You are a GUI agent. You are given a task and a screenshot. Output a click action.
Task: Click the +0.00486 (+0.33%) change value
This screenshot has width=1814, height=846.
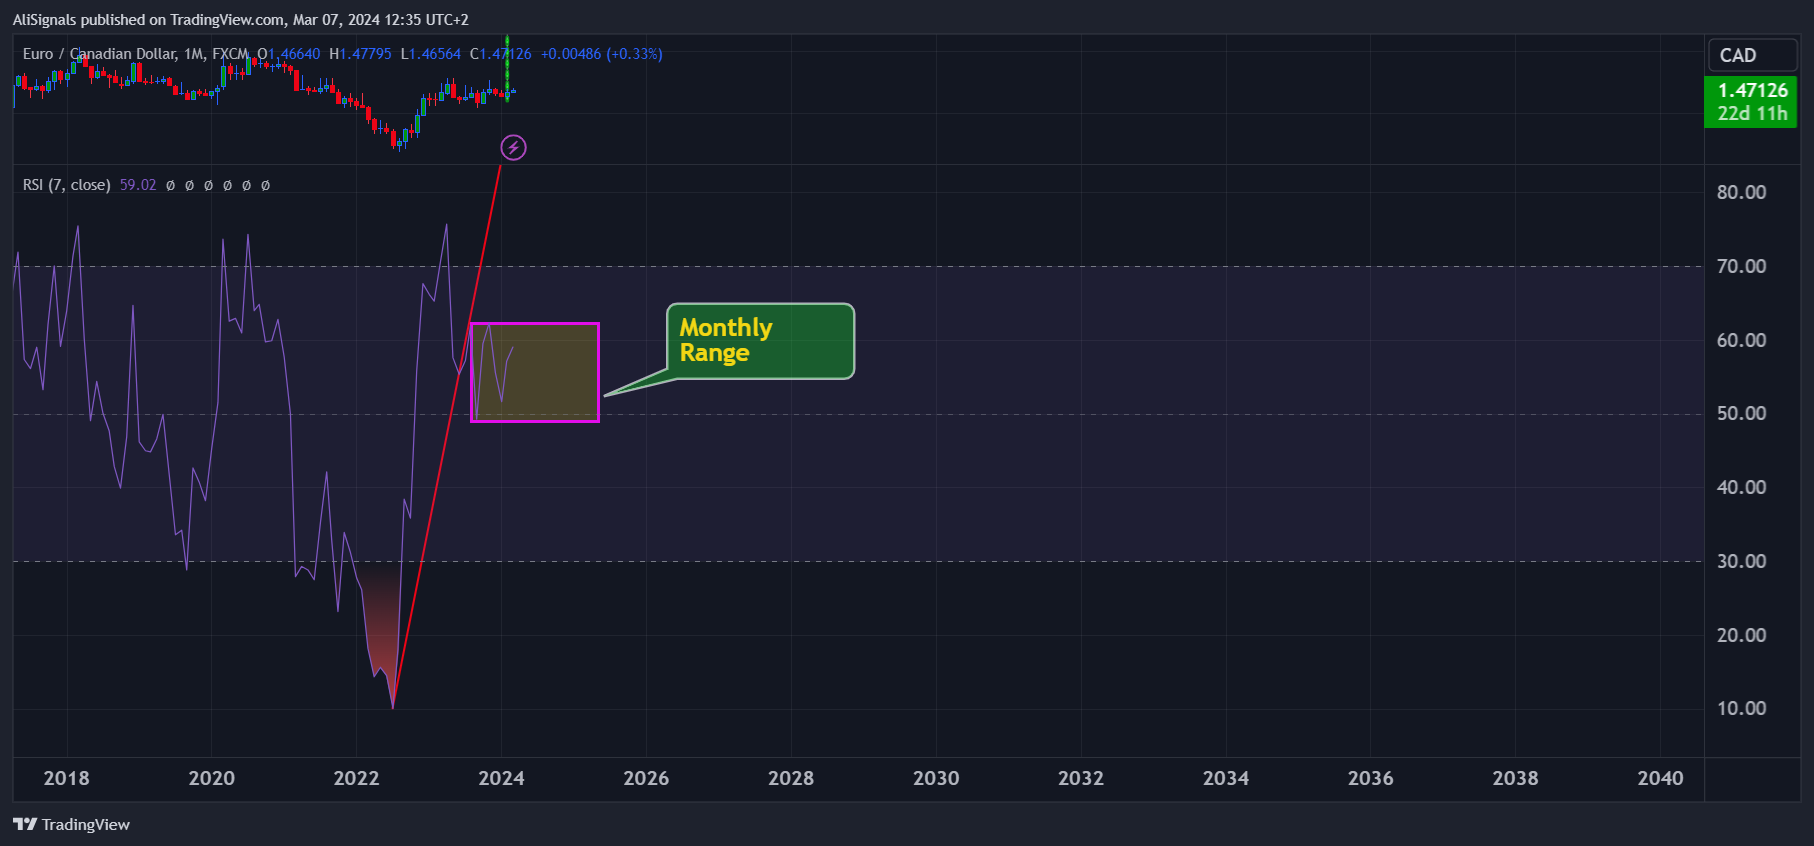click(602, 54)
